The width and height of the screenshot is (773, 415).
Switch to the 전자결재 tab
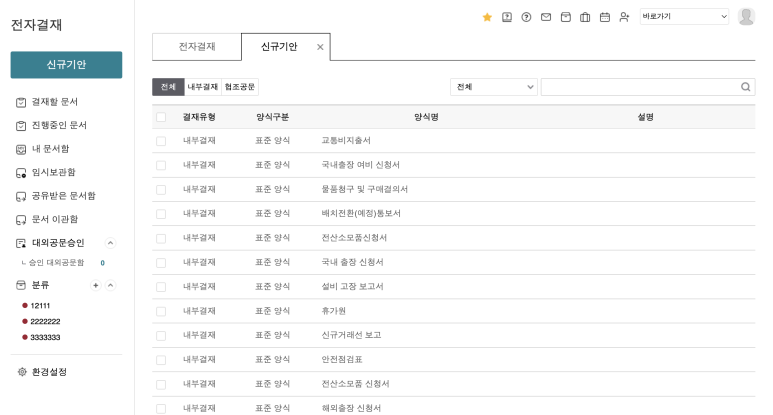click(197, 47)
